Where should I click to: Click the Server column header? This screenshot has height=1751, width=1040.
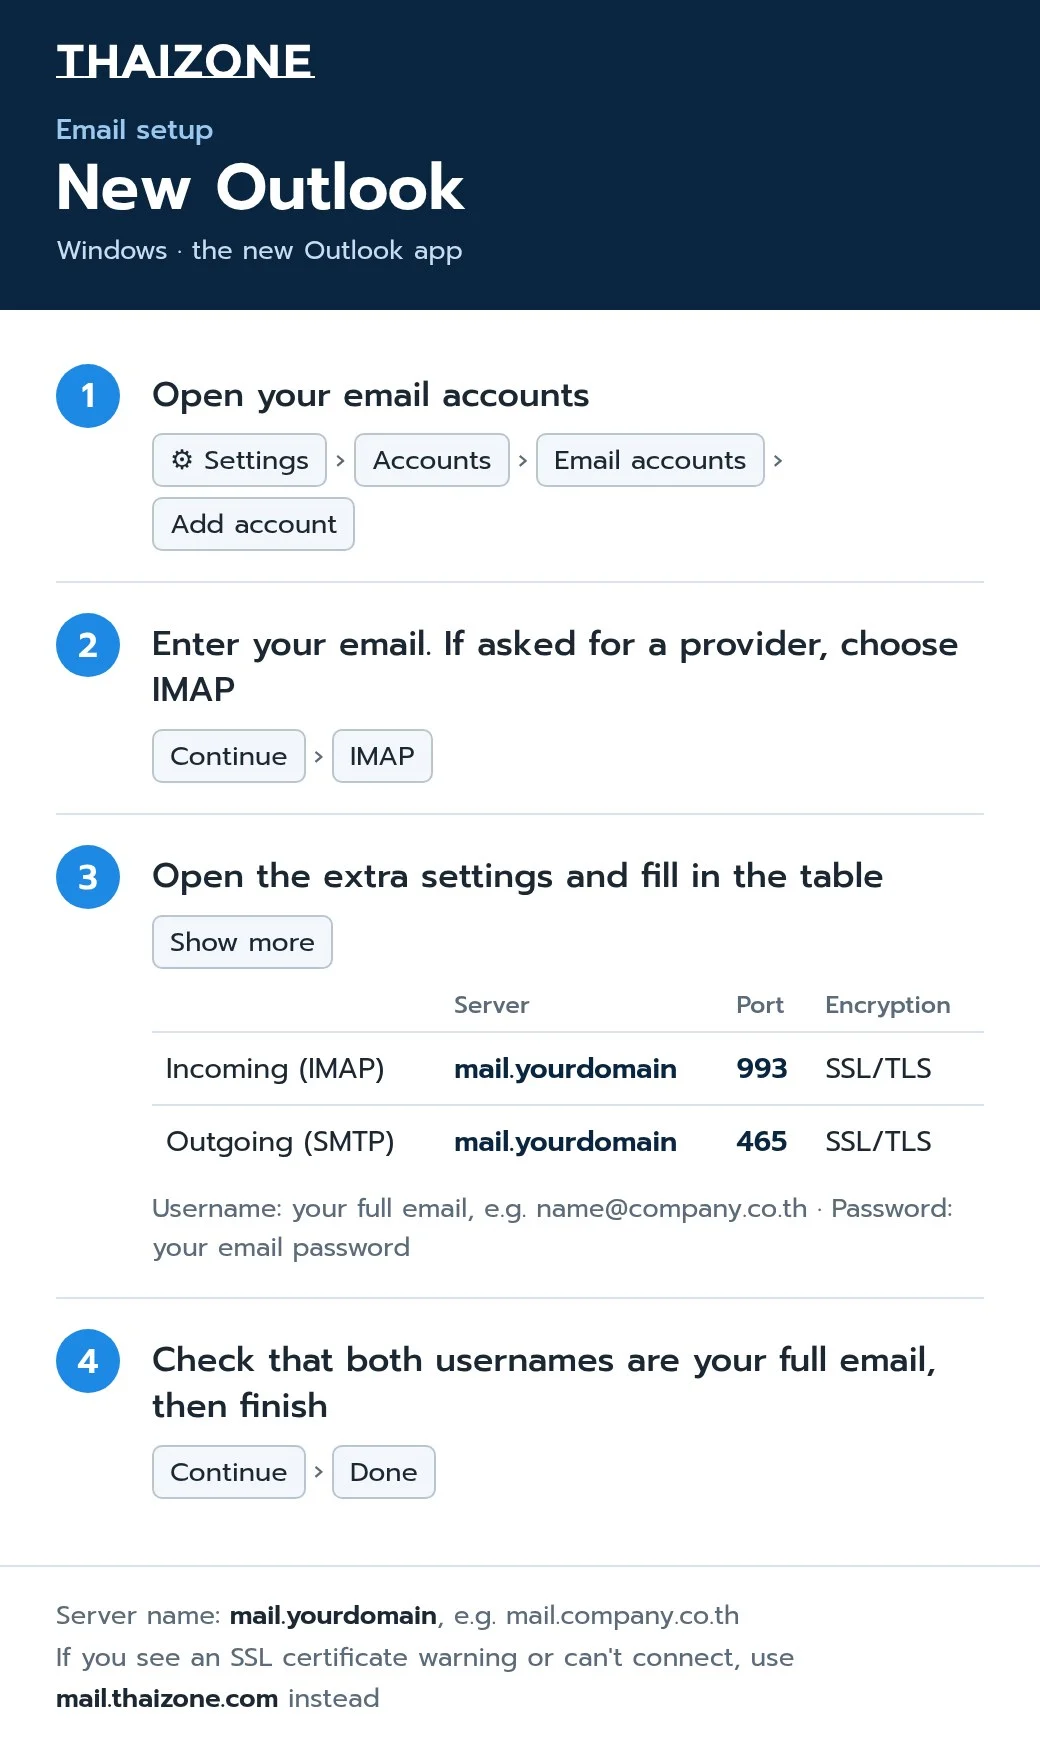(x=491, y=1005)
